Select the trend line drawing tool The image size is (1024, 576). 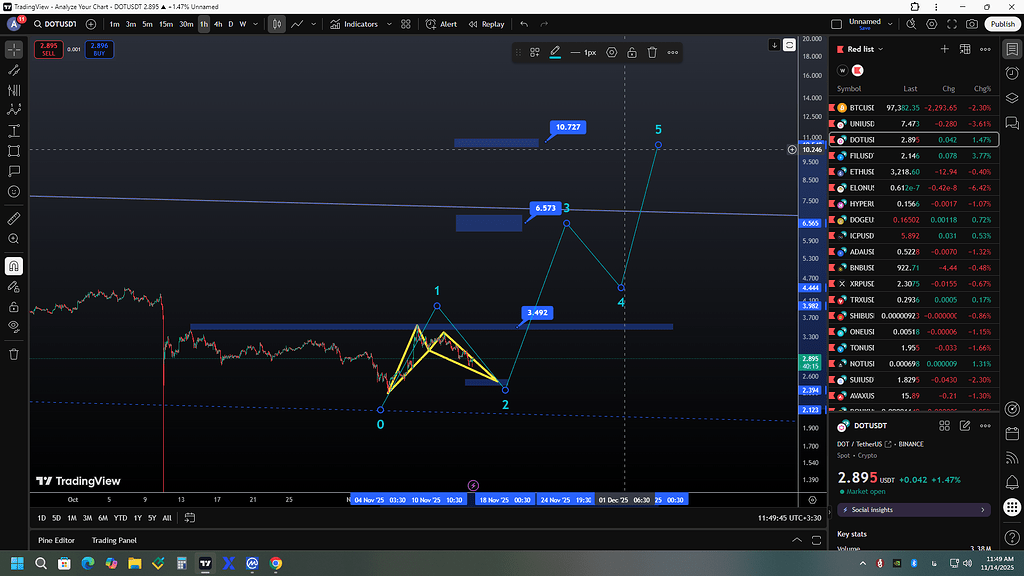(x=14, y=70)
